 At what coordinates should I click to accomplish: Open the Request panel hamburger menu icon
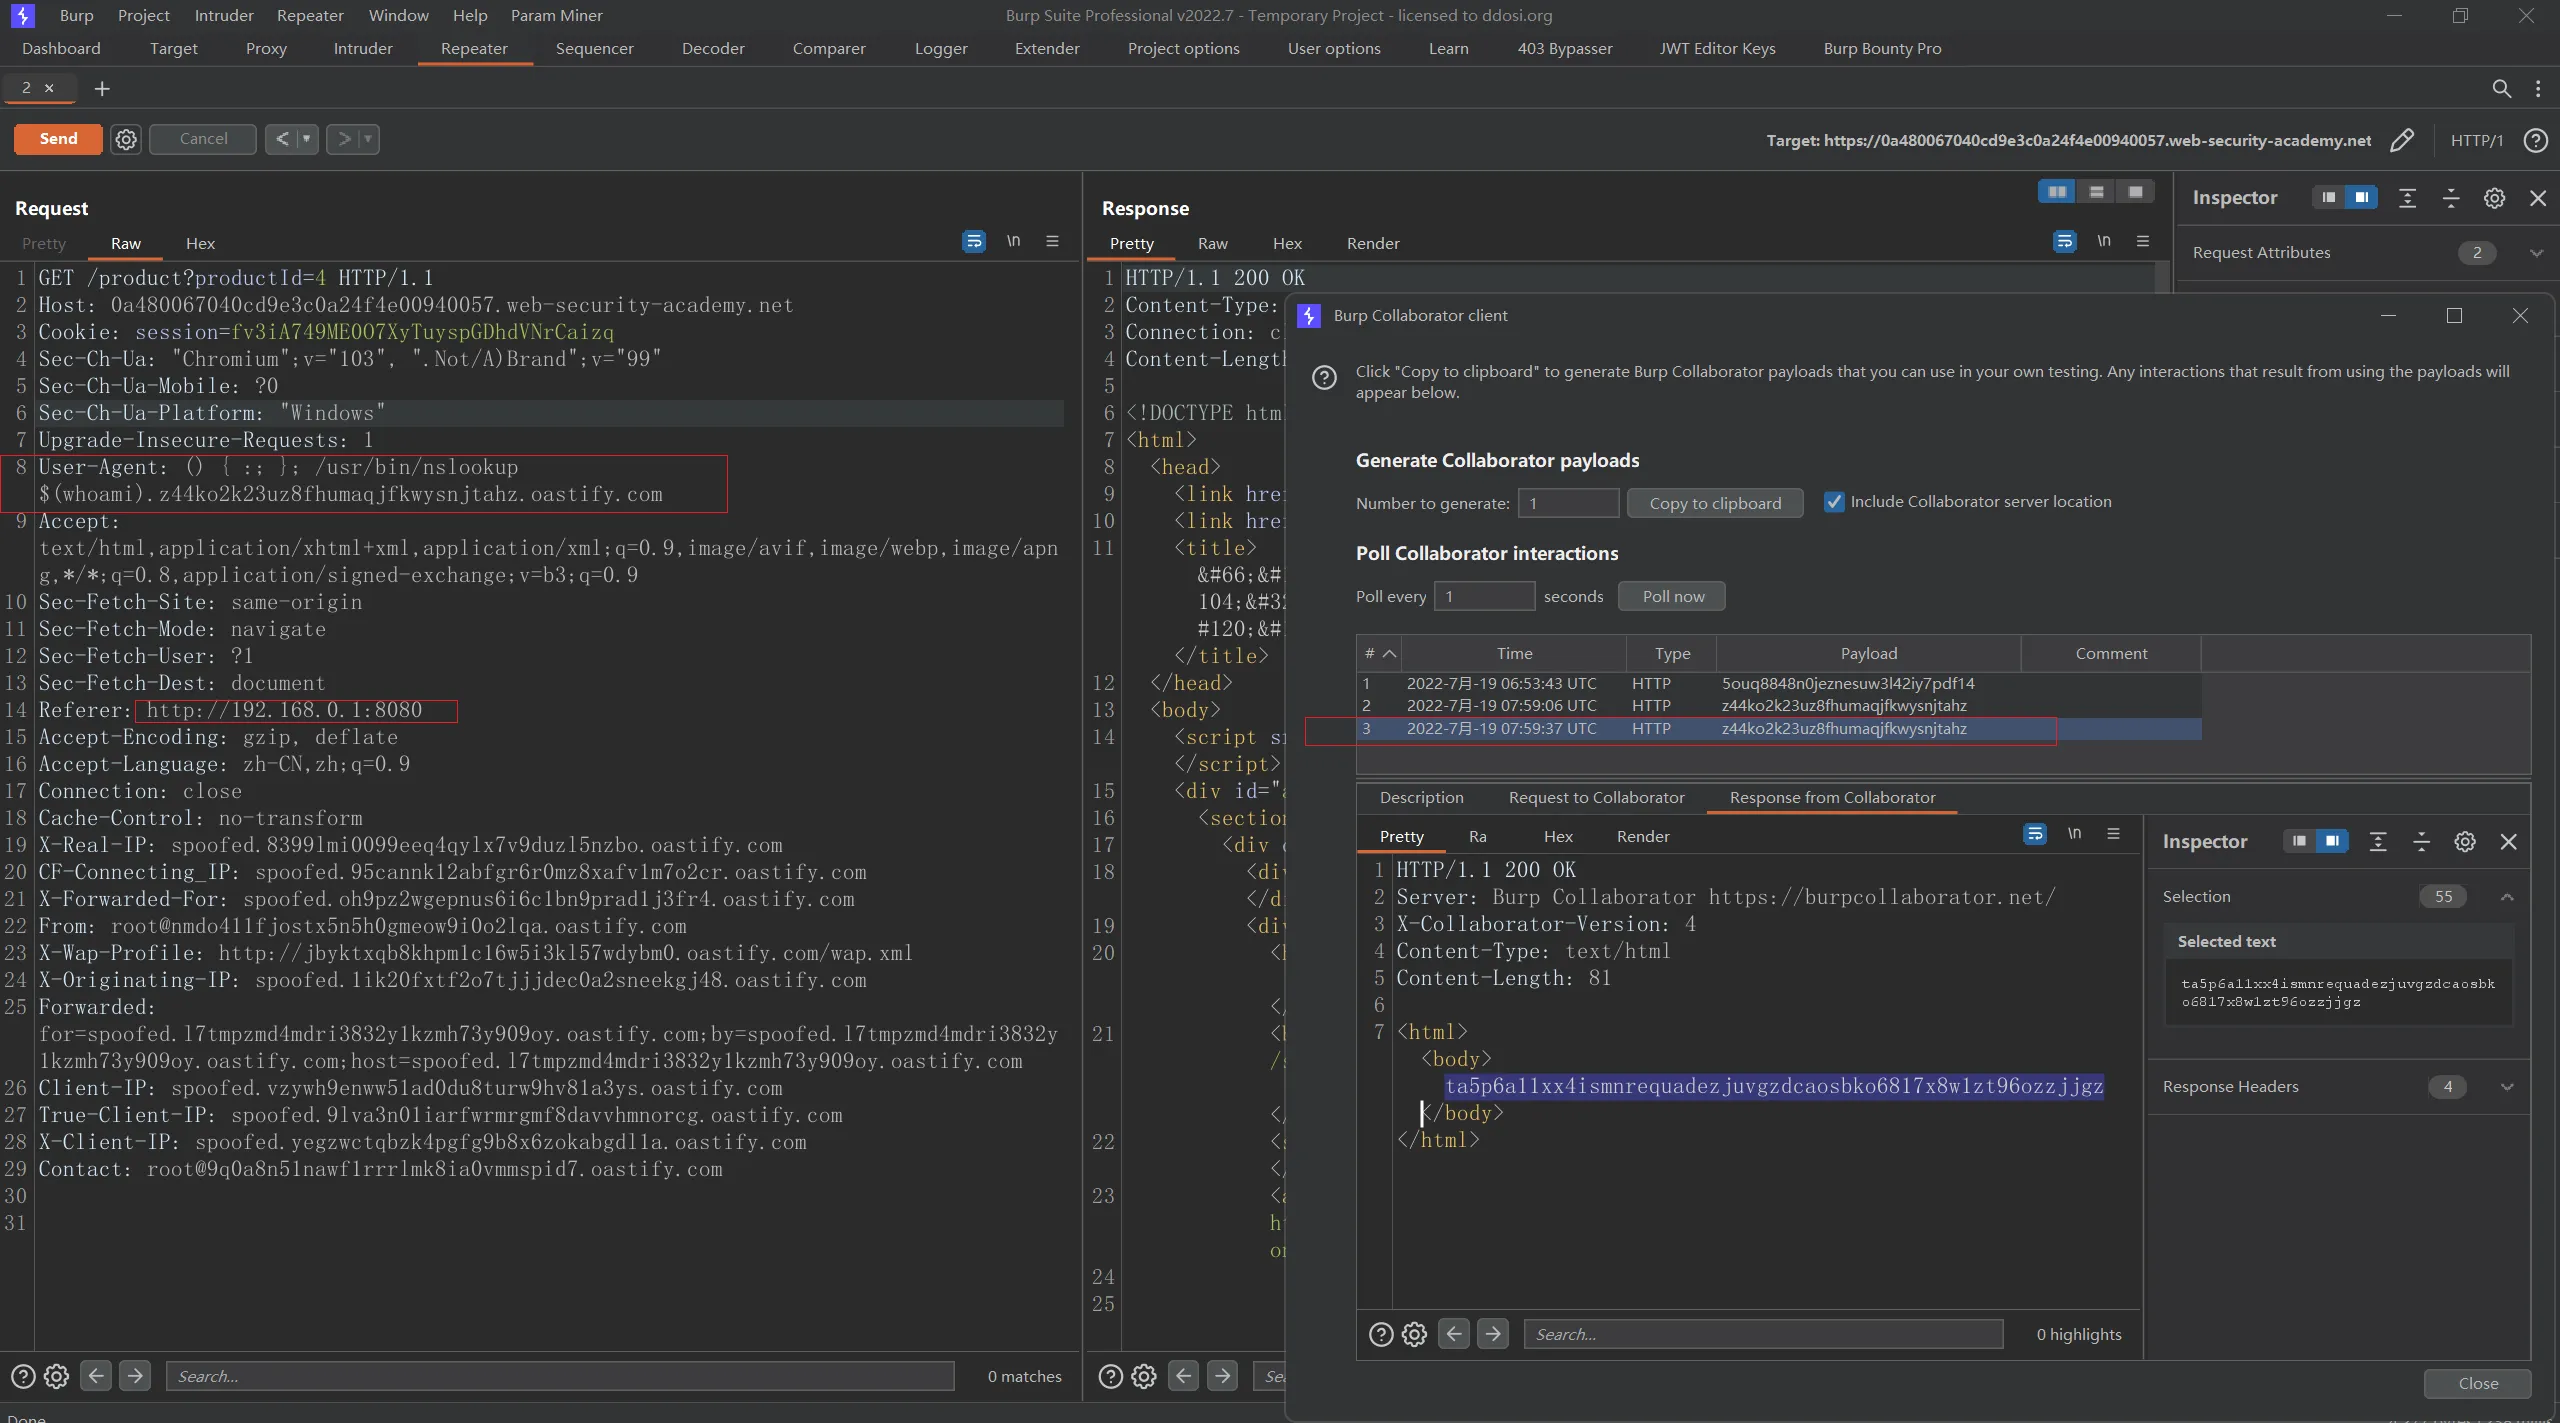click(x=1052, y=241)
